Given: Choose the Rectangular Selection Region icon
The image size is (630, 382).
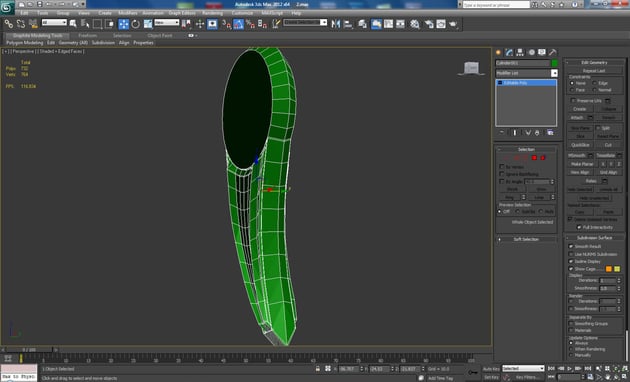Looking at the screenshot, I should point(97,24).
